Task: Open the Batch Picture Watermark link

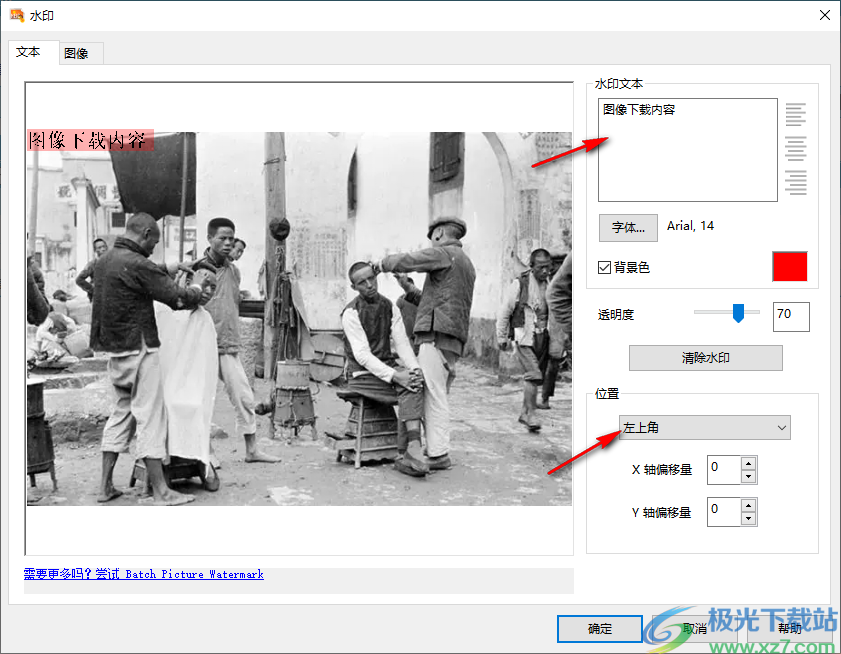Action: tap(144, 574)
